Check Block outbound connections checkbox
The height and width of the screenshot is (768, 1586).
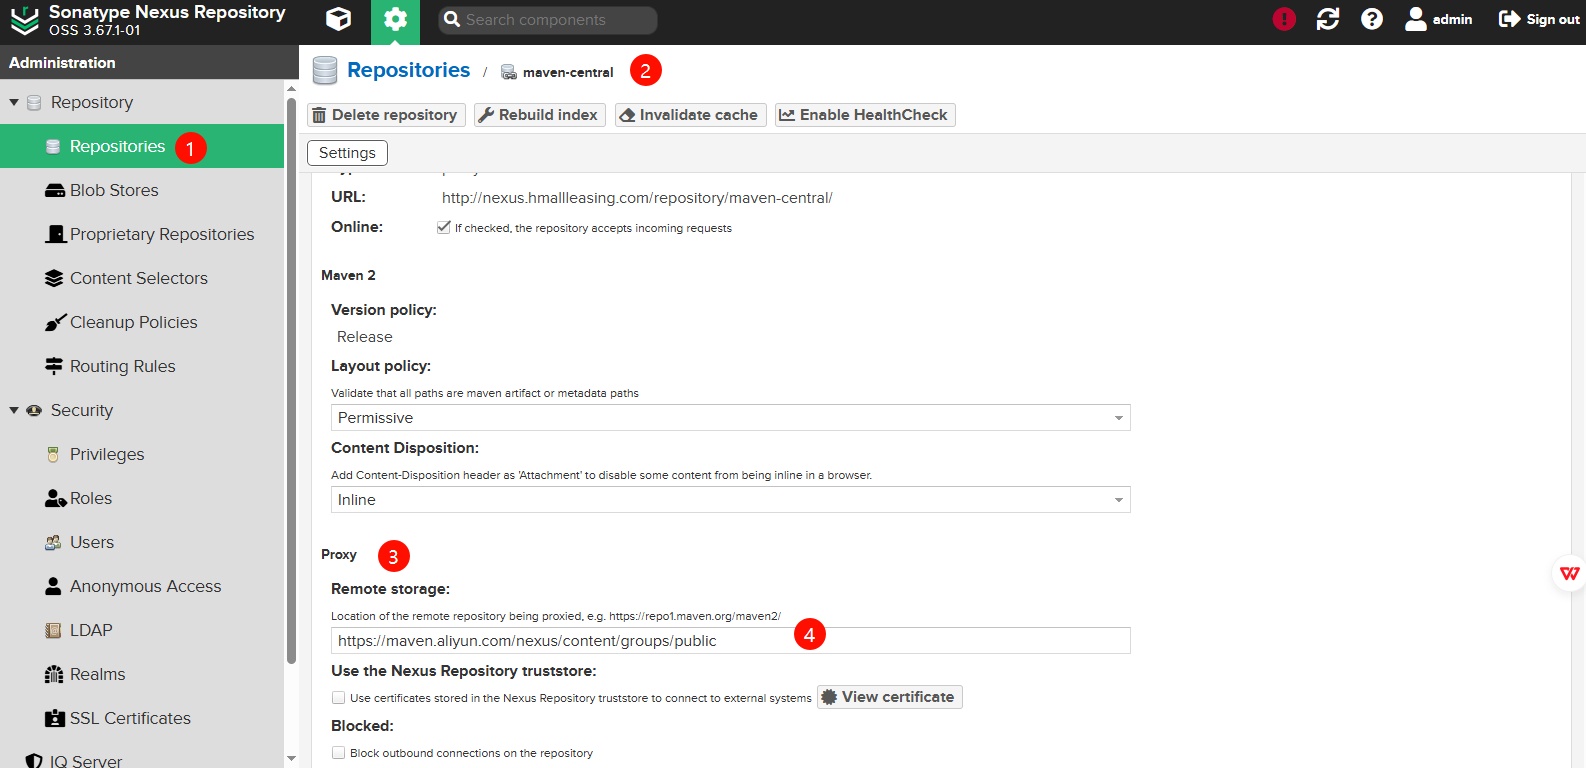339,753
